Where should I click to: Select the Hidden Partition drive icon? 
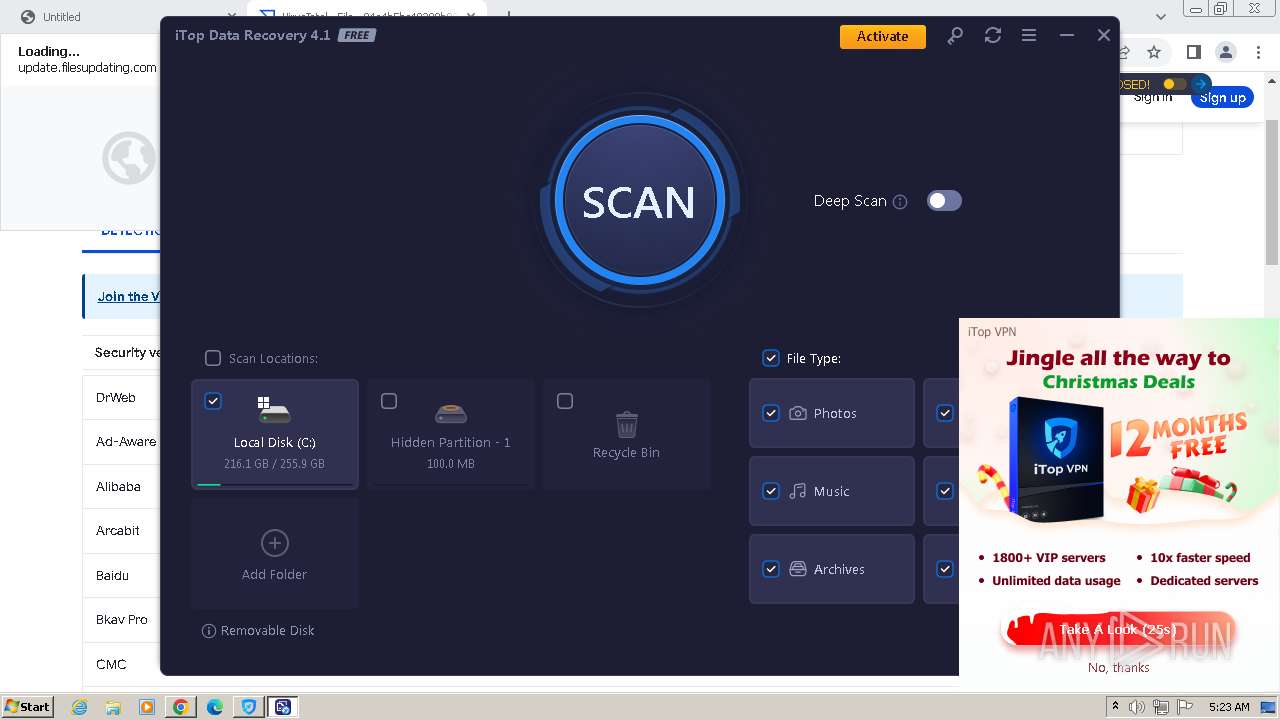[451, 412]
